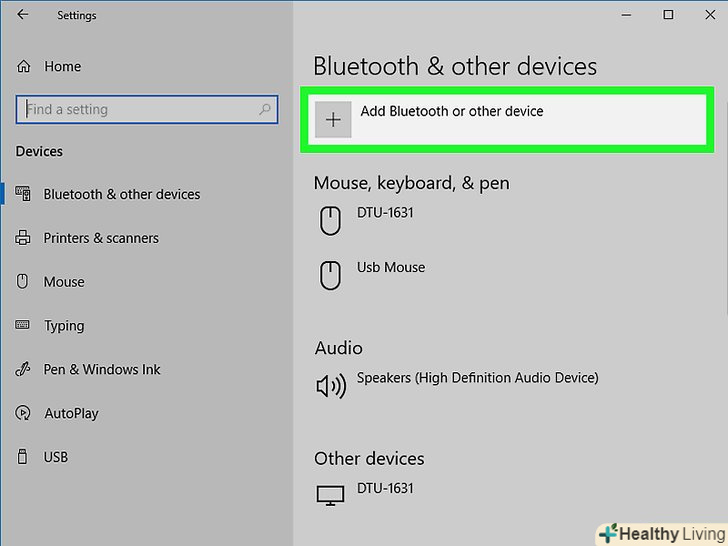
Task: Click Add Bluetooth or other device
Action: 452,112
